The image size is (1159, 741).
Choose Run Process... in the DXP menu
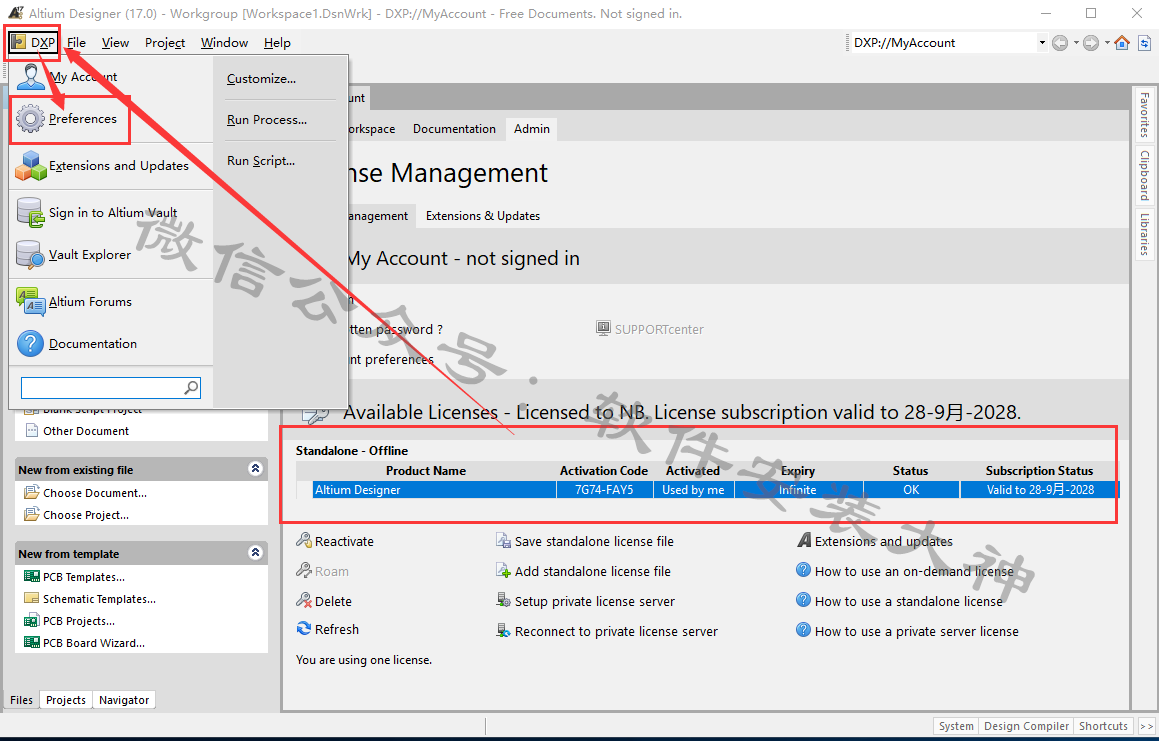267,120
